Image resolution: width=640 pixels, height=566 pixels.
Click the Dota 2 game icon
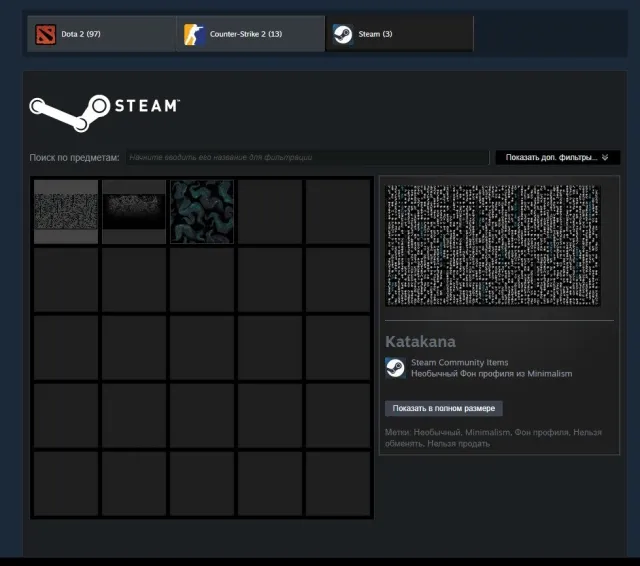pyautogui.click(x=45, y=34)
